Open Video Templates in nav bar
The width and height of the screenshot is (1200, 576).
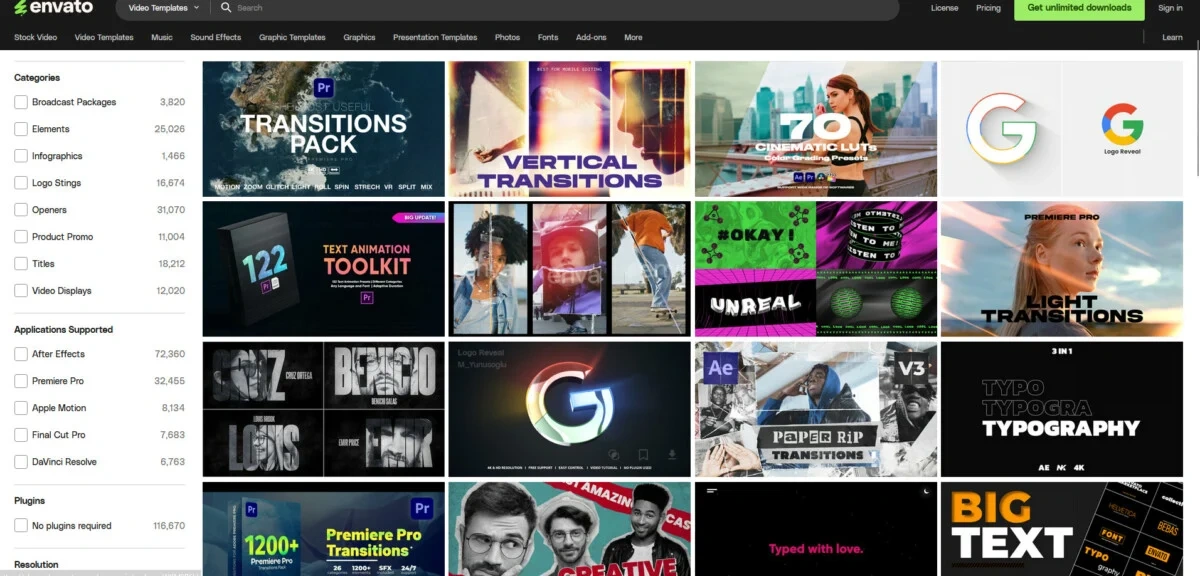[104, 37]
